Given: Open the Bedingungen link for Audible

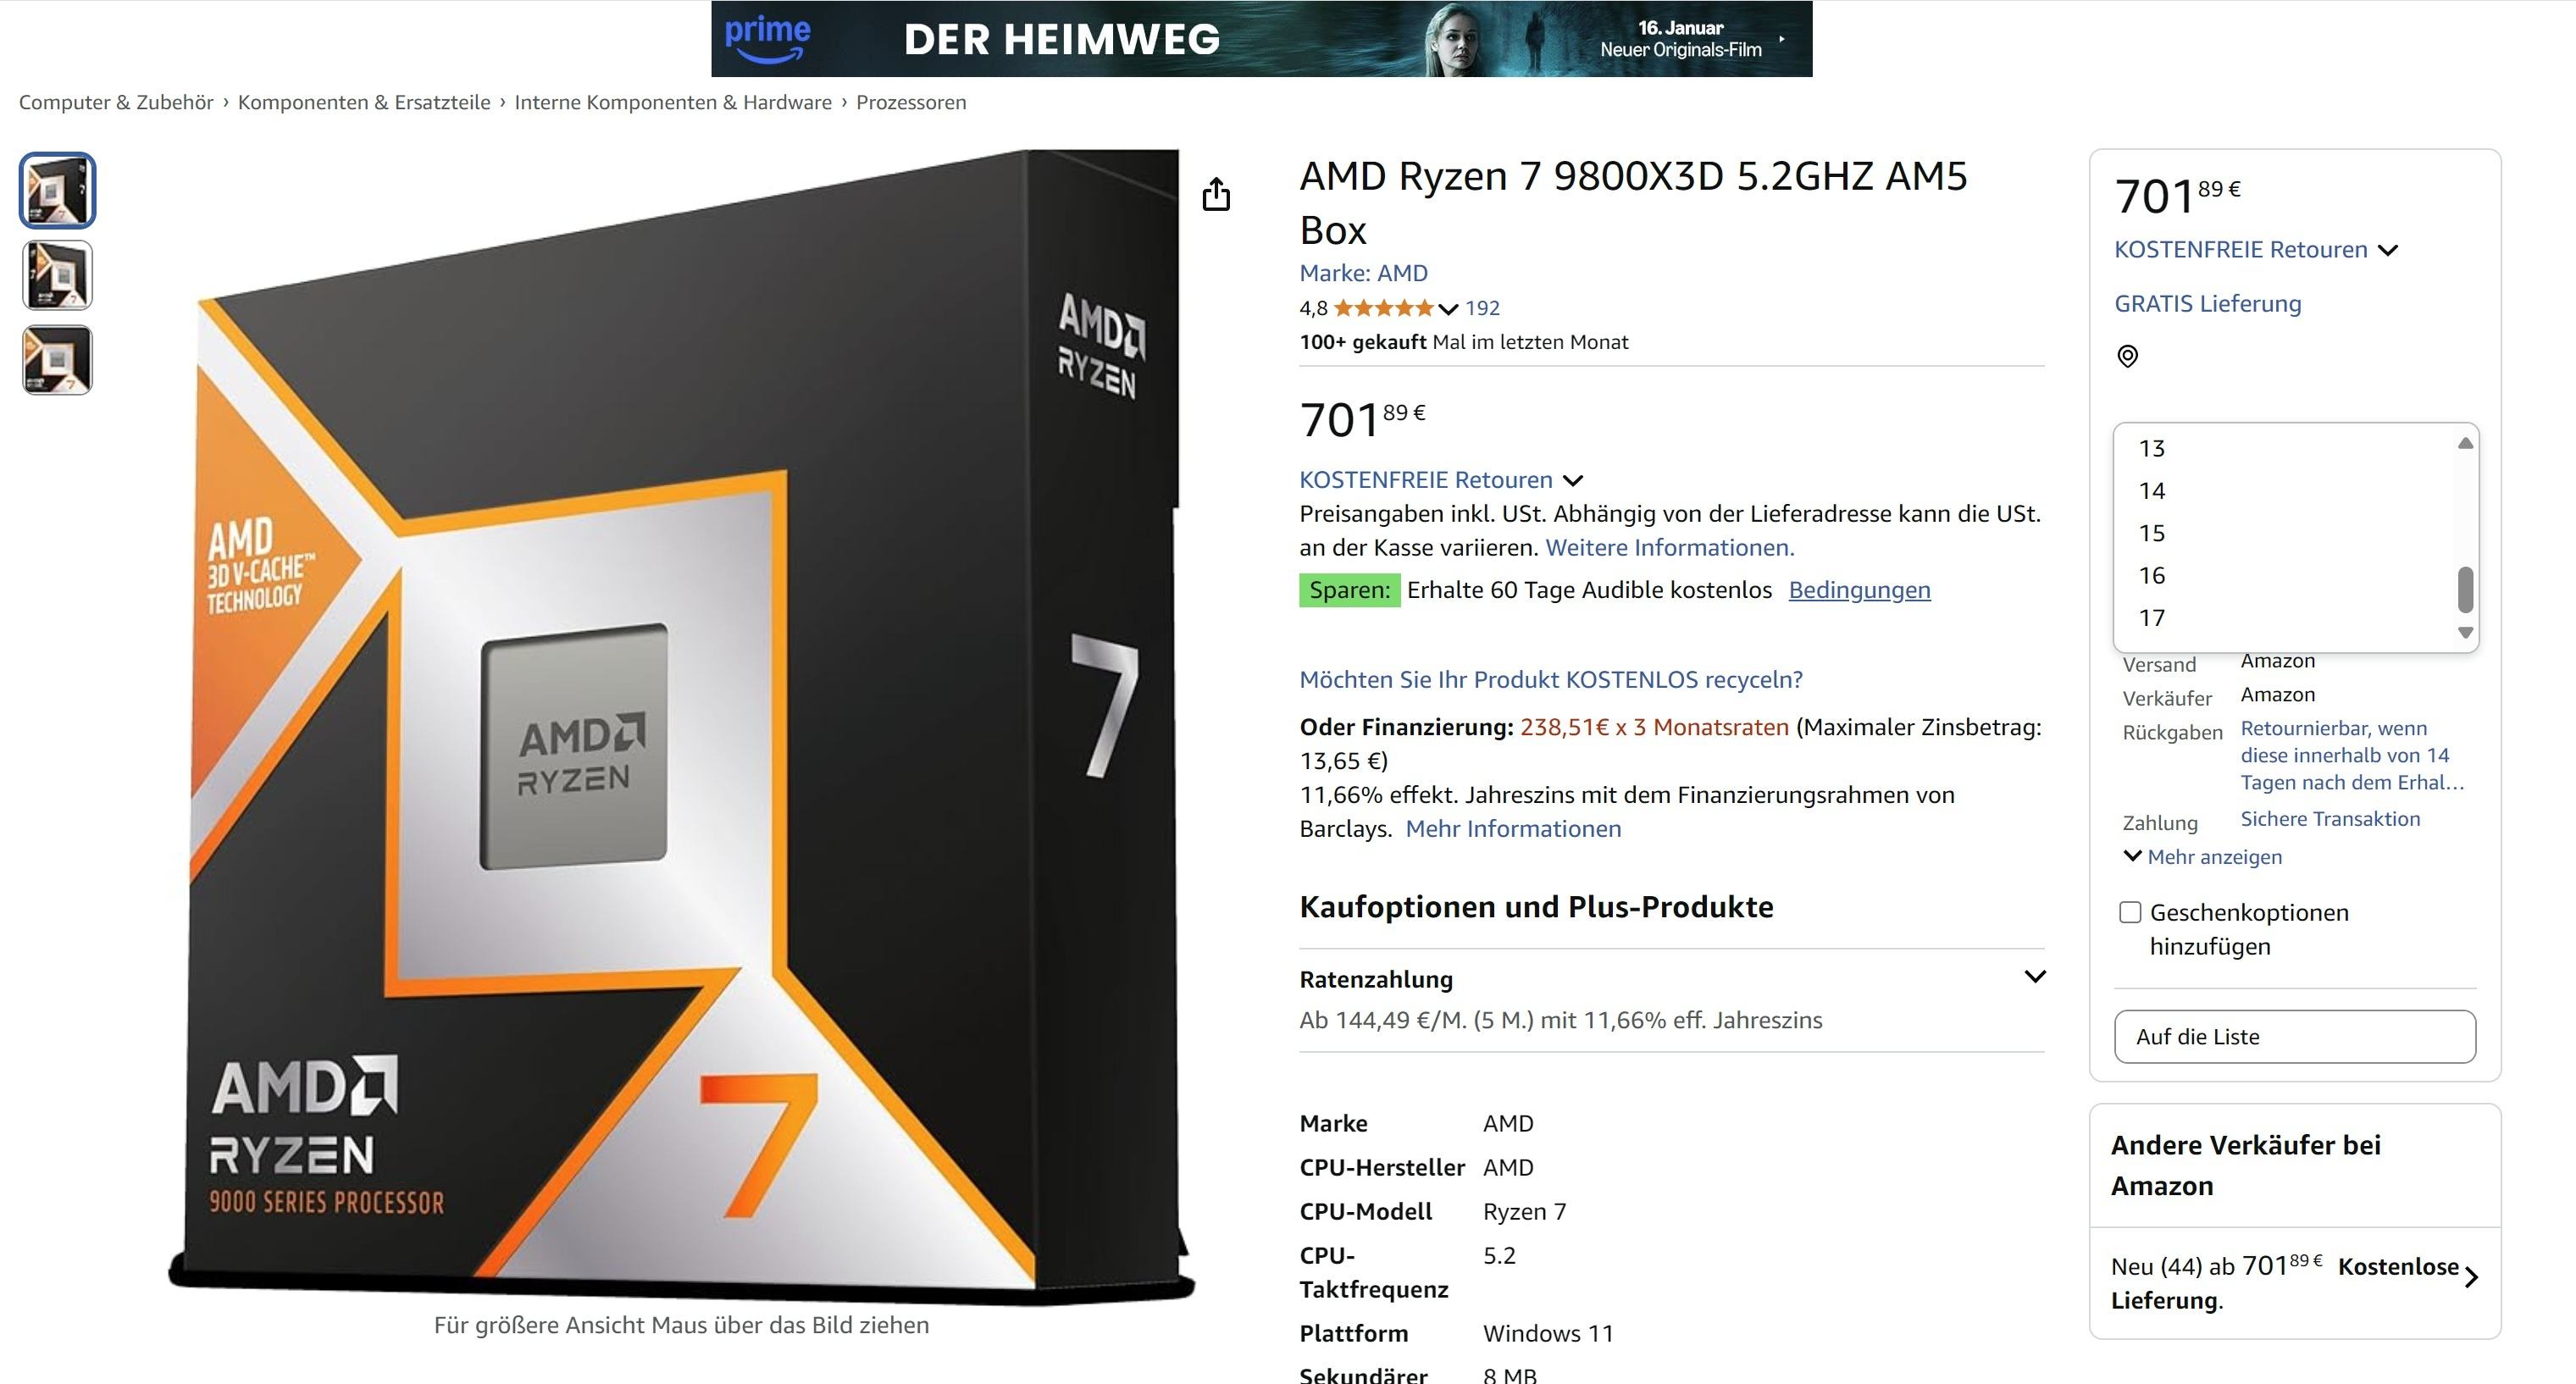Looking at the screenshot, I should [x=1859, y=590].
